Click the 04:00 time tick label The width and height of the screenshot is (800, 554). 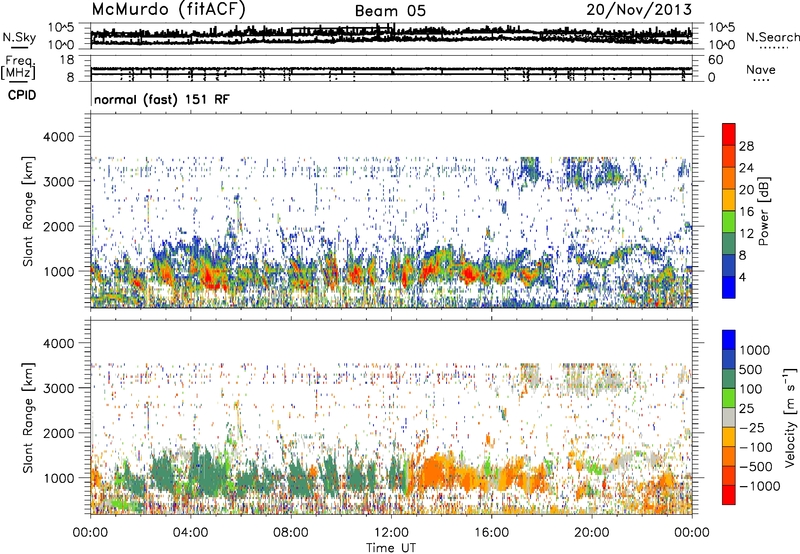tap(190, 533)
